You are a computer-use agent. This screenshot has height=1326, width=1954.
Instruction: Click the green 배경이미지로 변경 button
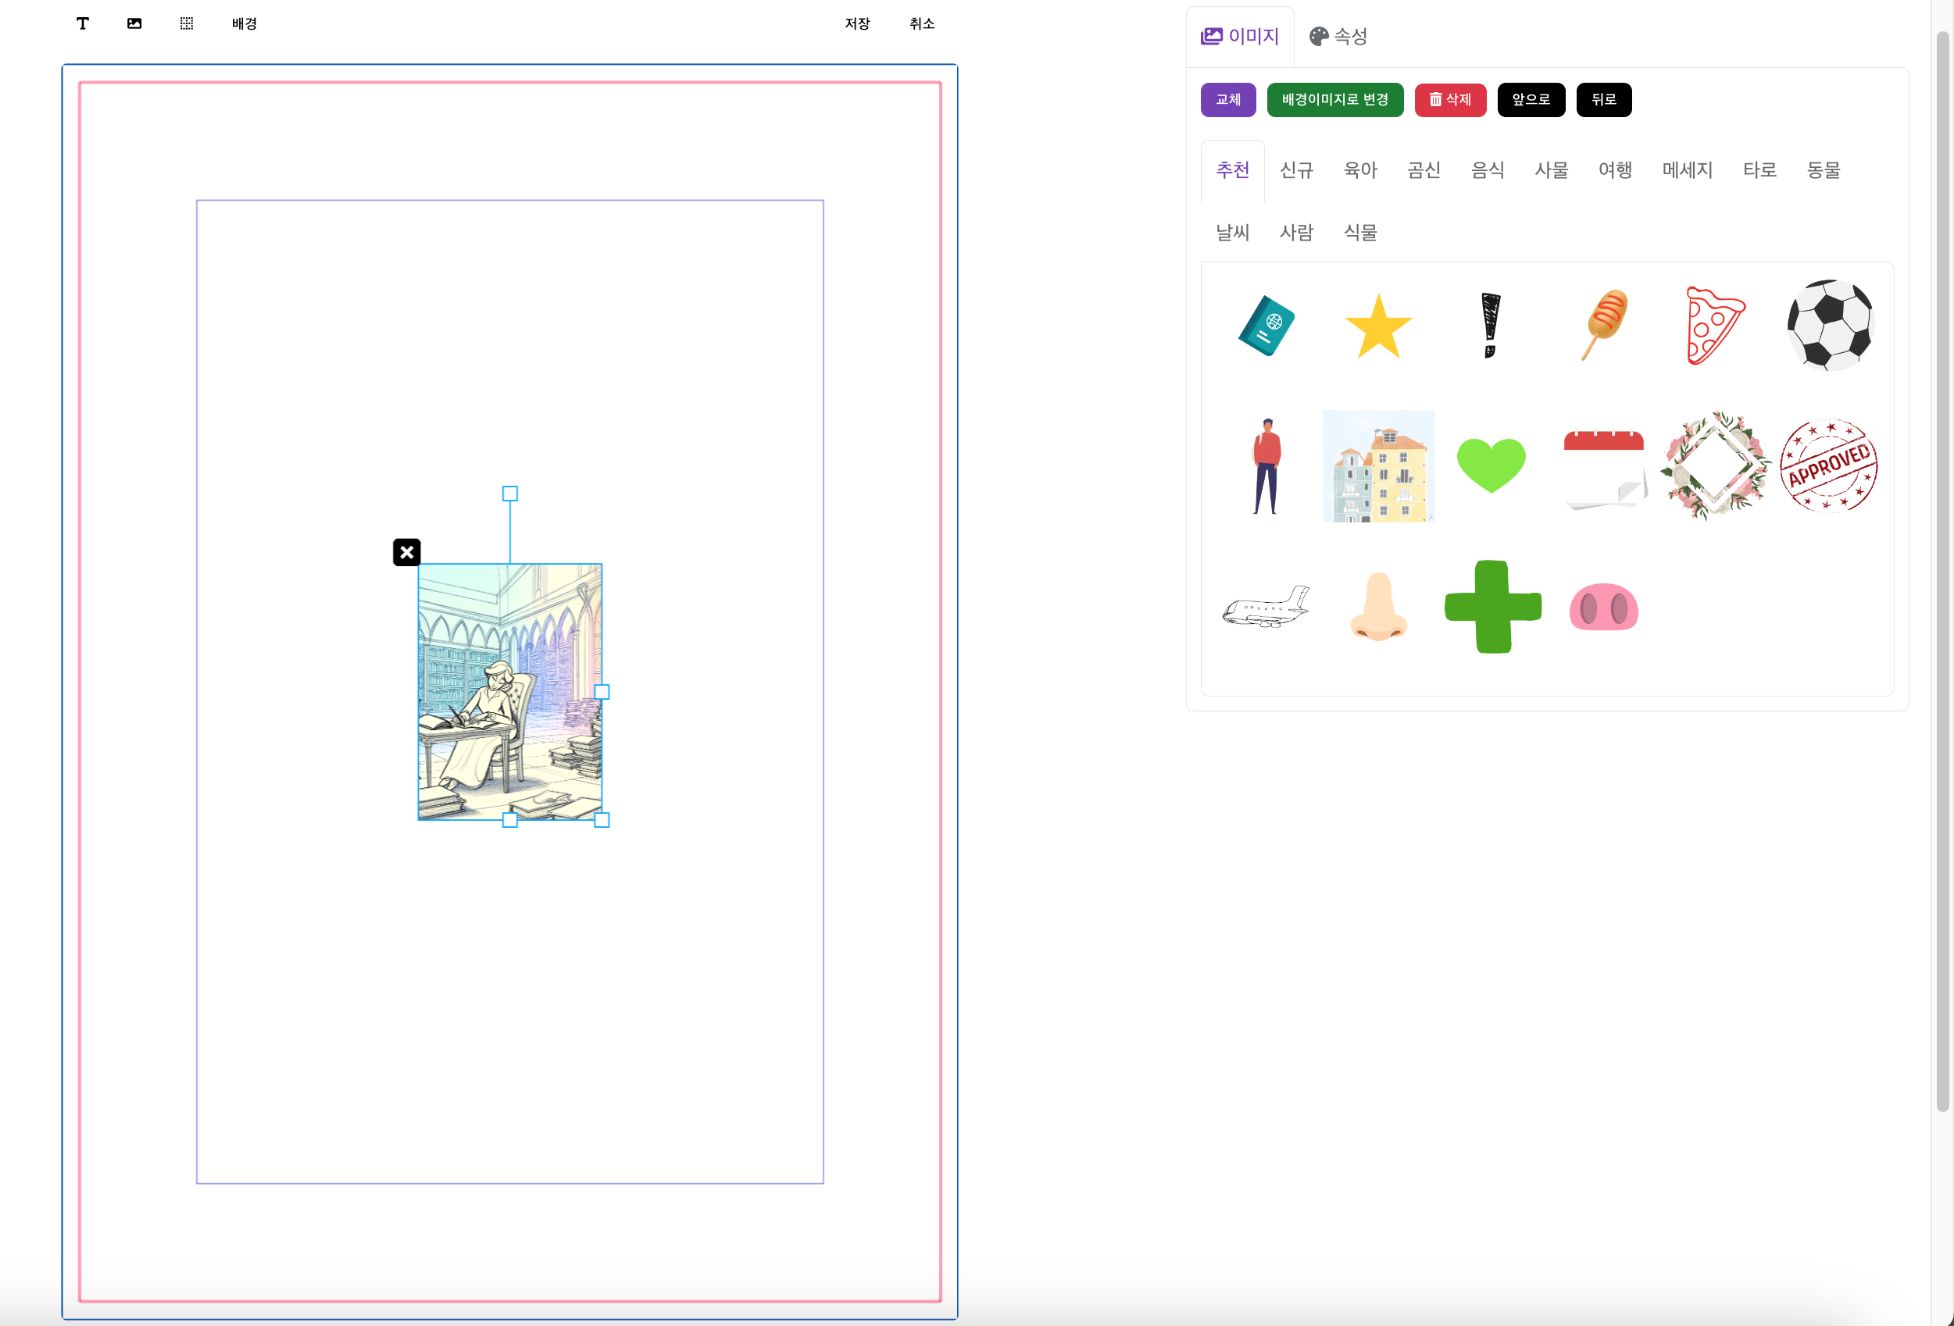pyautogui.click(x=1335, y=100)
